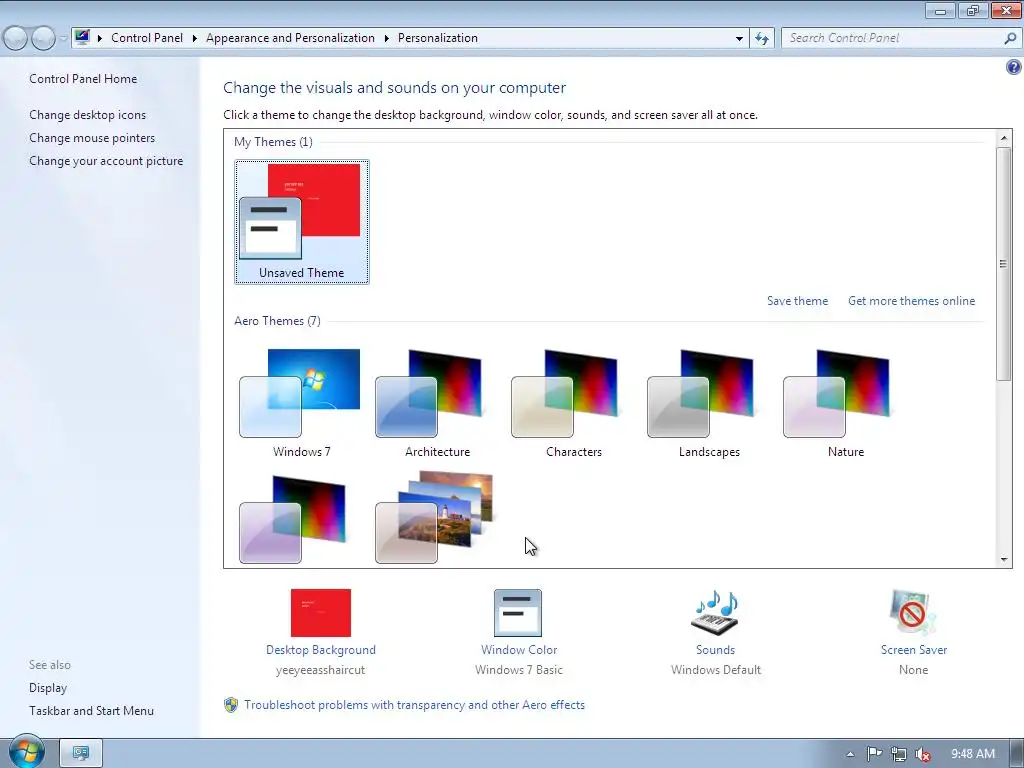Click the themes list scroll up arrow
This screenshot has height=768, width=1024.
1003,138
